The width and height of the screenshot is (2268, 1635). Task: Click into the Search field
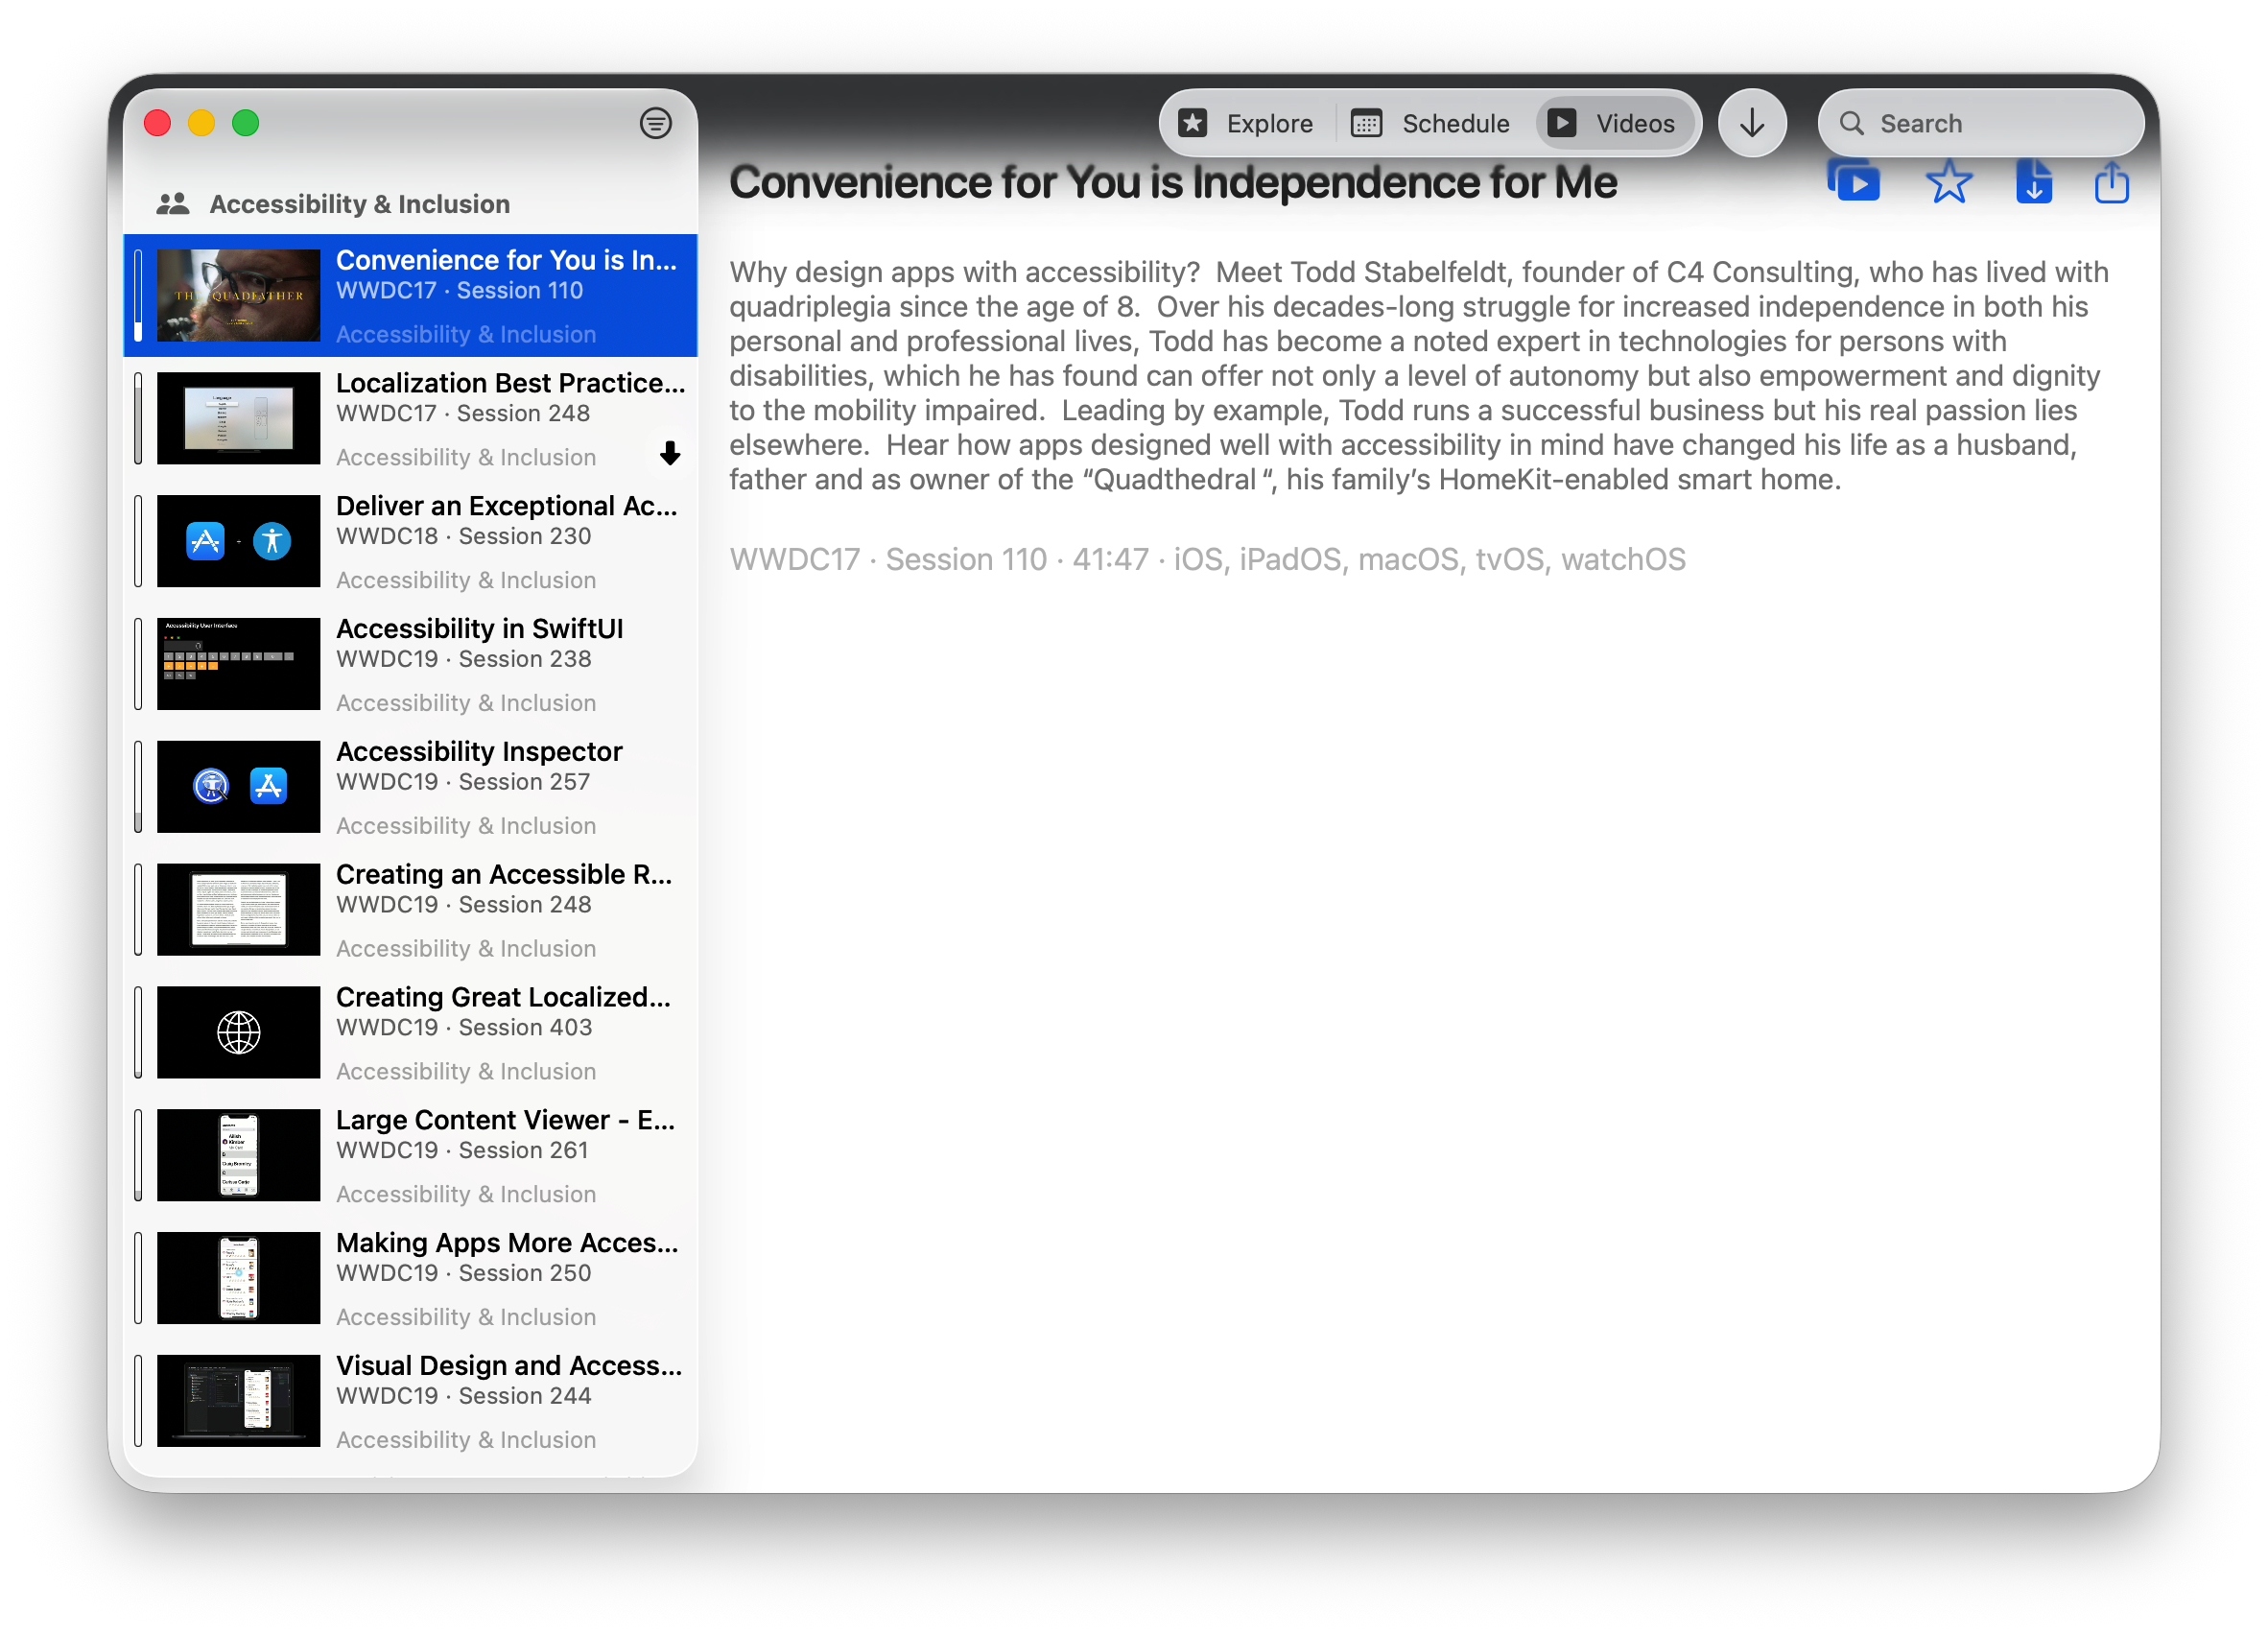click(x=1980, y=123)
